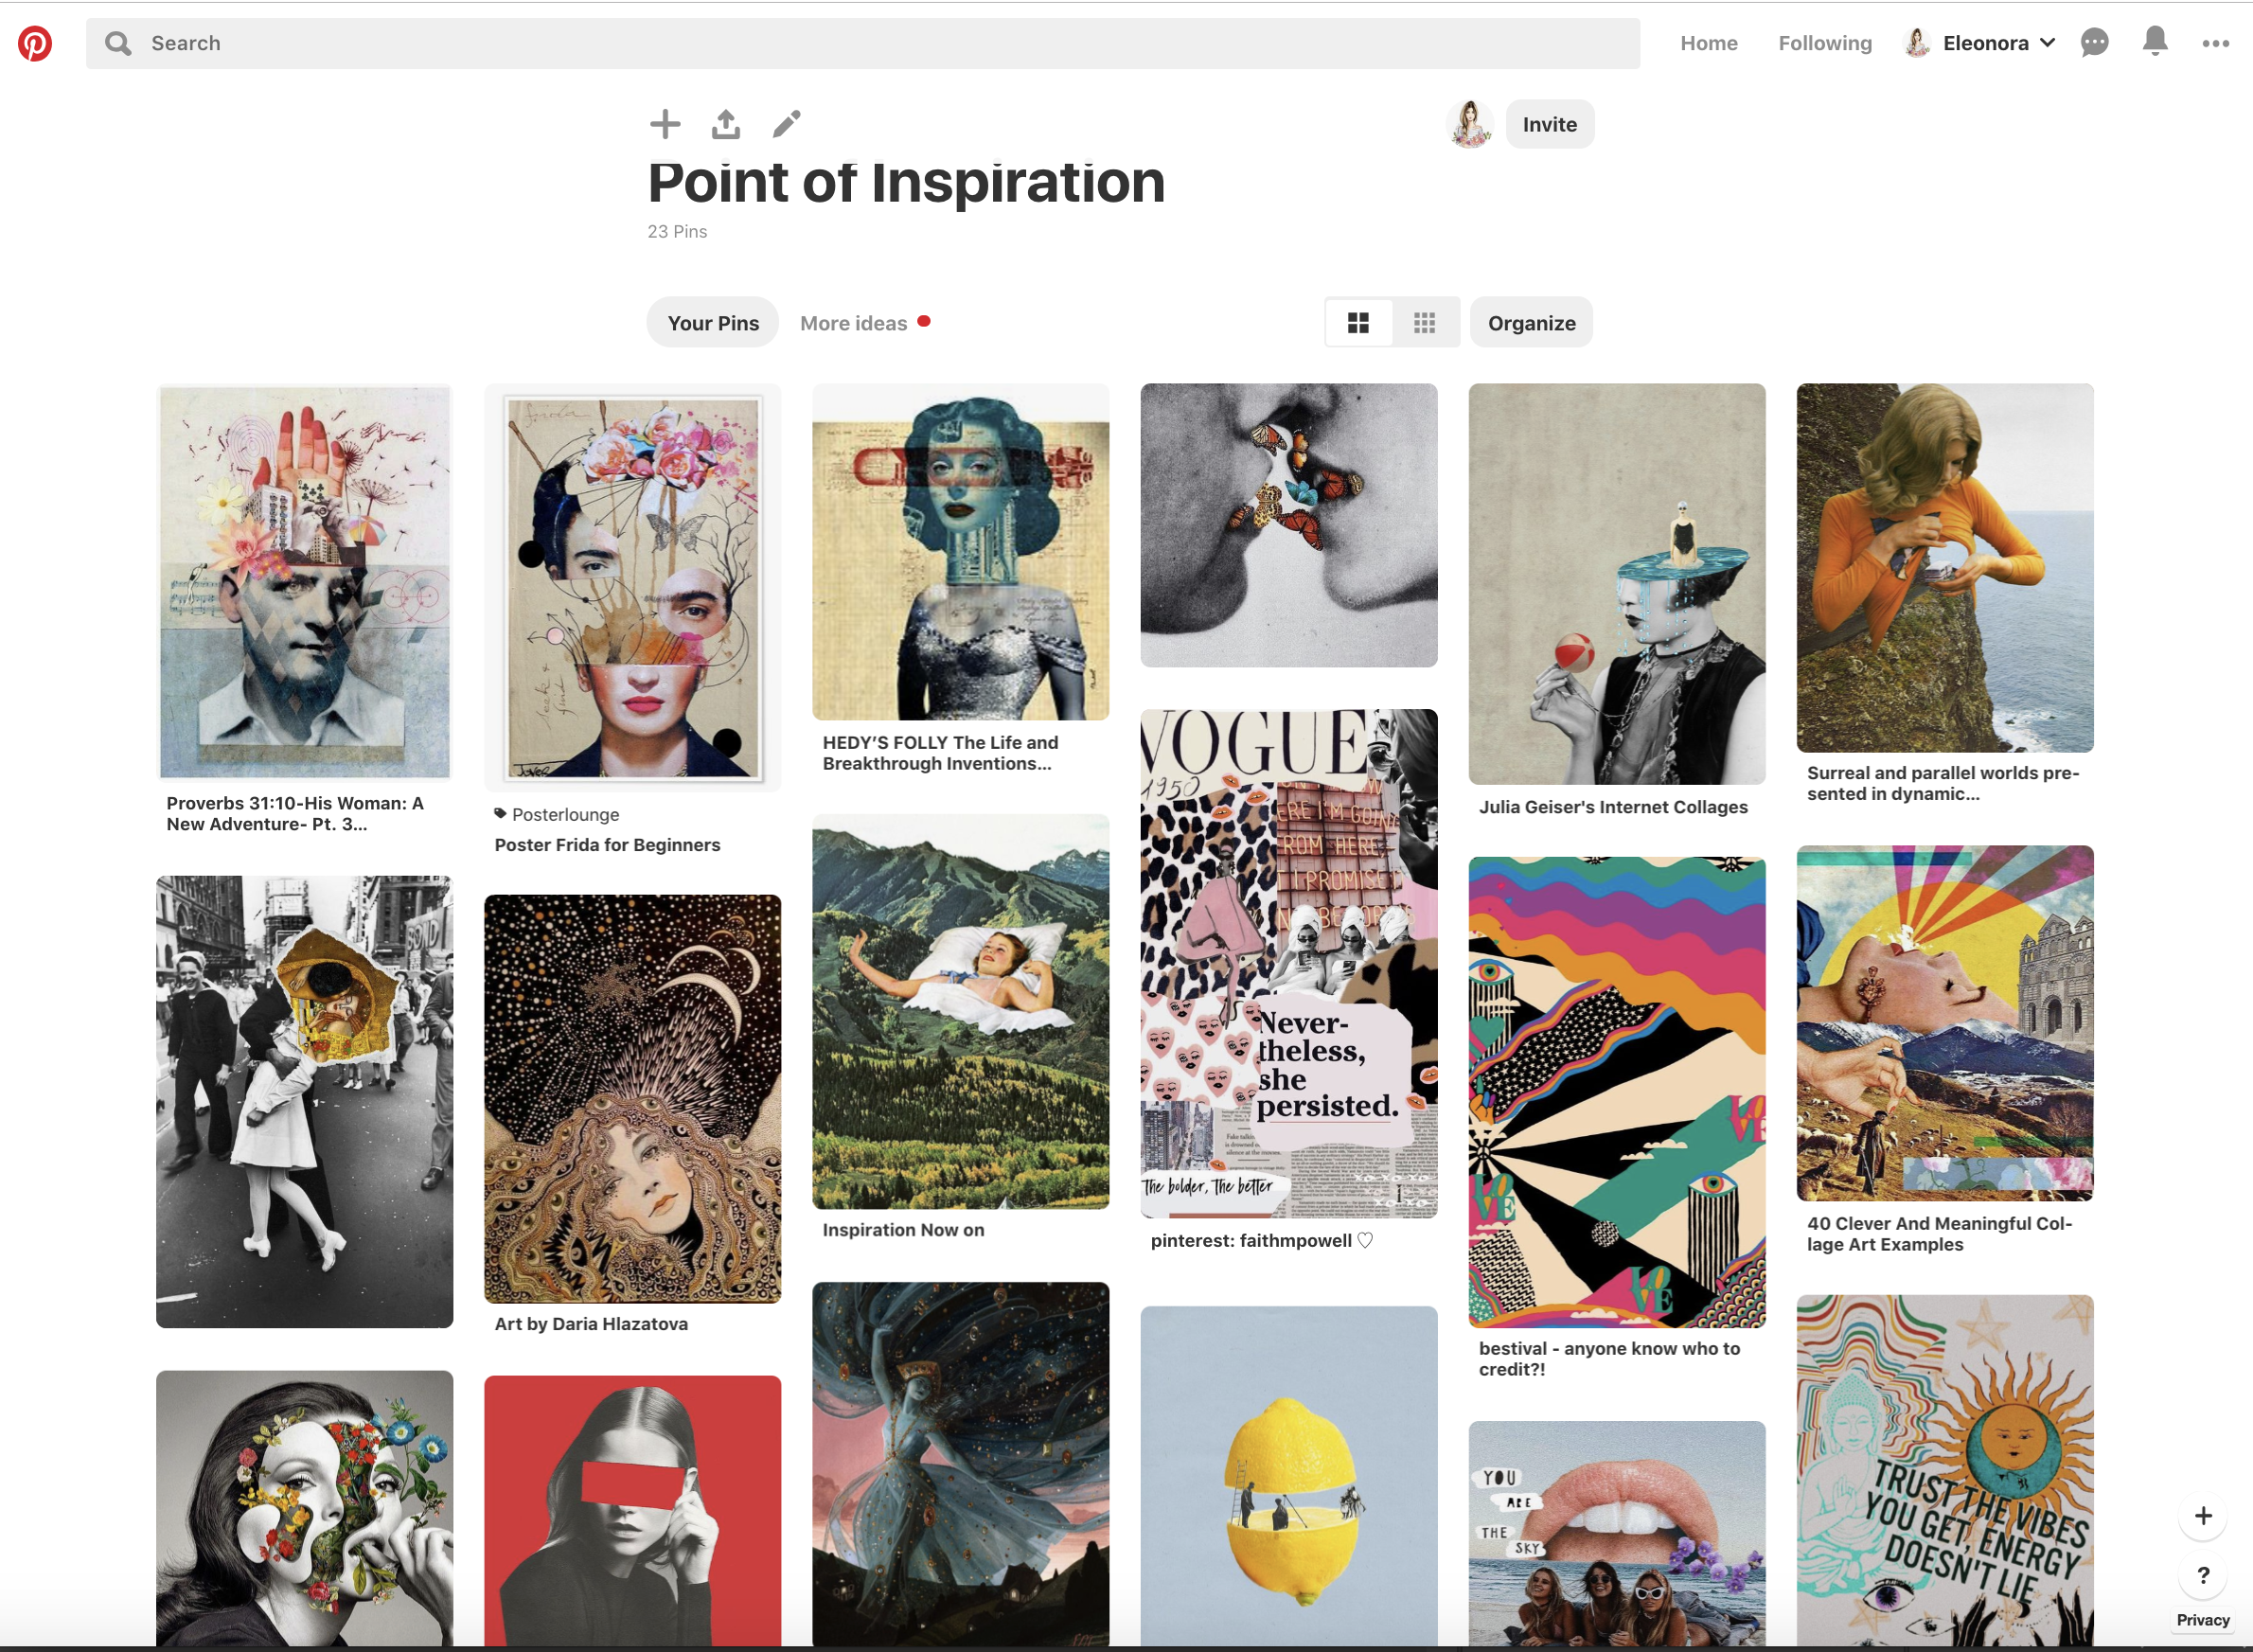Open the notifications bell icon
This screenshot has width=2253, height=1652.
2155,42
